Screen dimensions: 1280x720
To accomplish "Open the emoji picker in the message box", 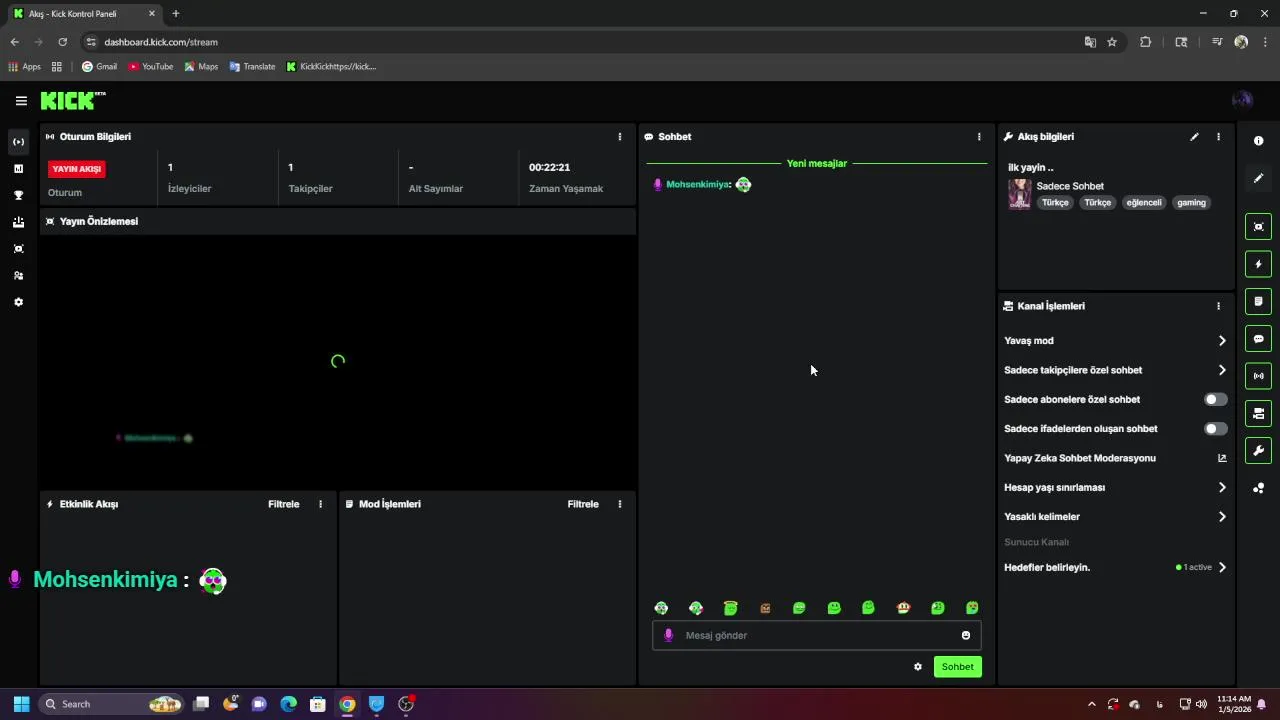I will [x=965, y=635].
